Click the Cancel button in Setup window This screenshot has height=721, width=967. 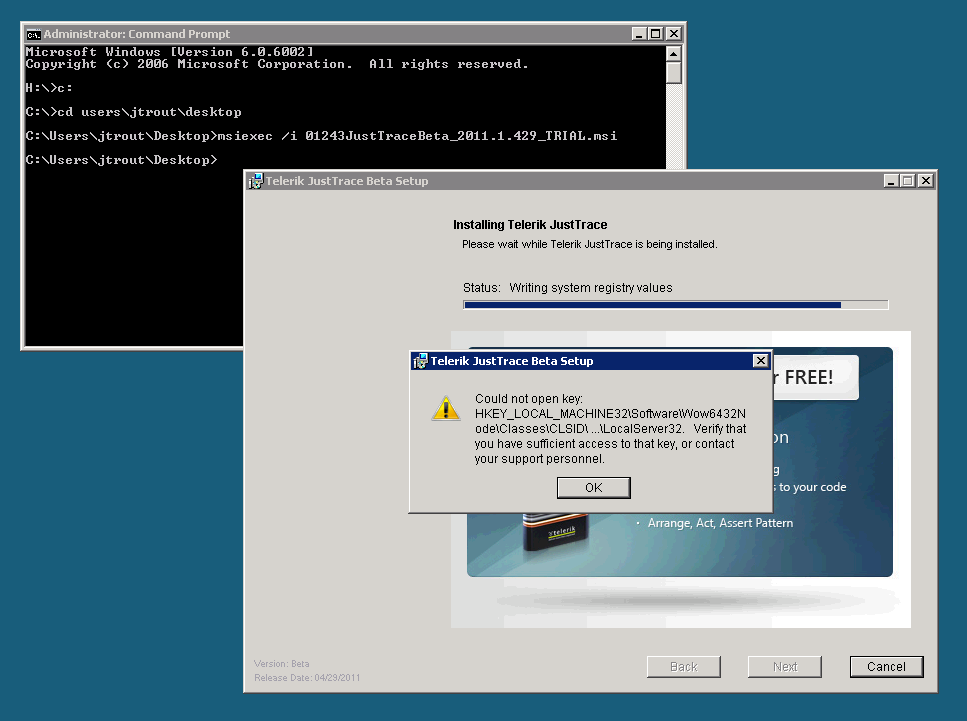coord(886,666)
